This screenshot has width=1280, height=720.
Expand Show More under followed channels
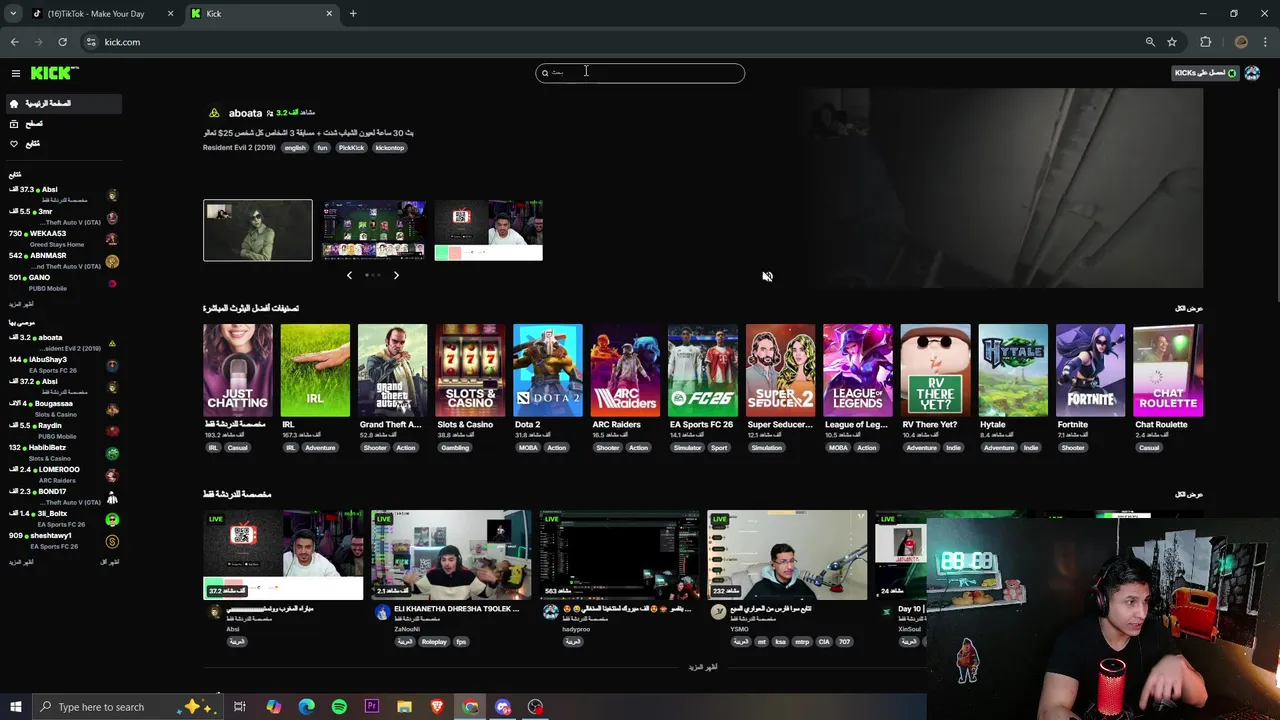point(21,304)
